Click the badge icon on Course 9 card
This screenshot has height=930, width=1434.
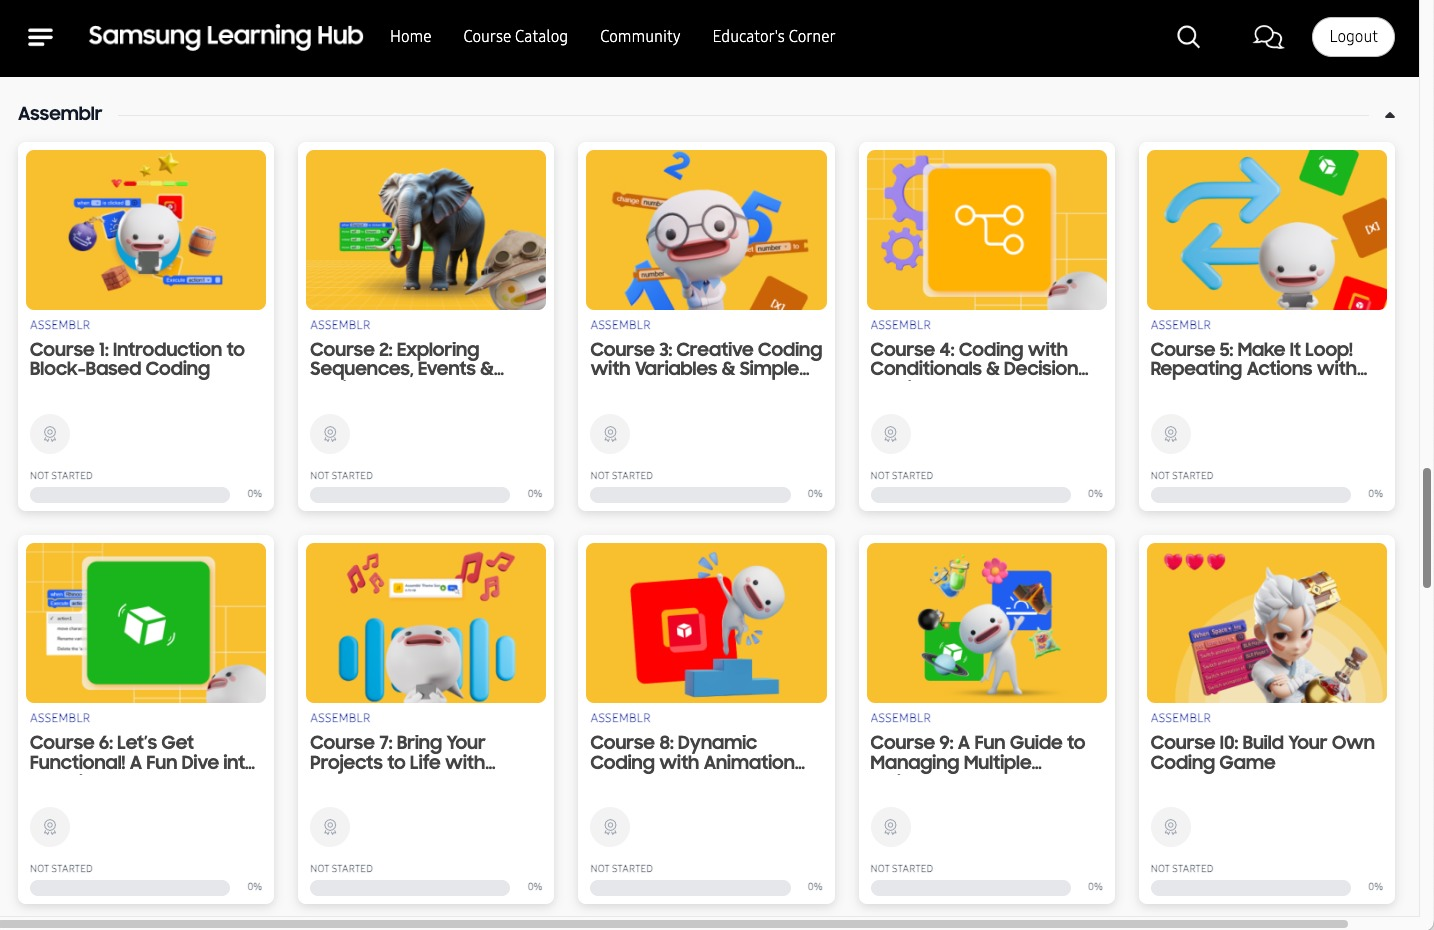[891, 827]
